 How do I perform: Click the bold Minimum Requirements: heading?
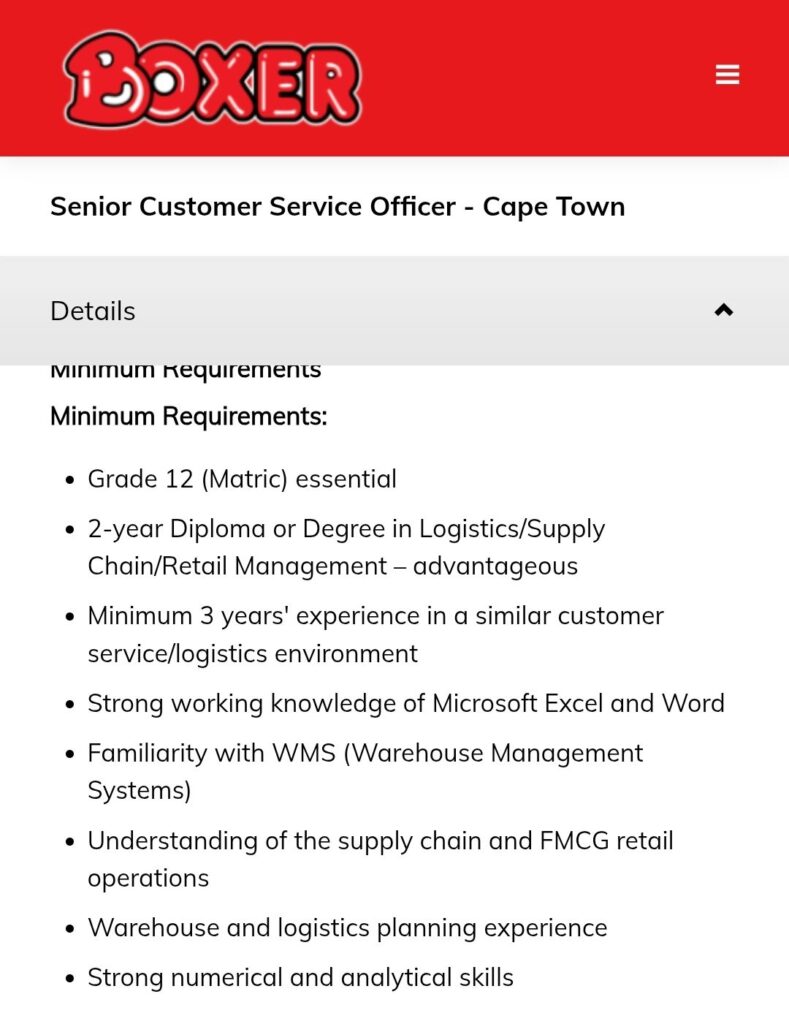click(x=189, y=416)
